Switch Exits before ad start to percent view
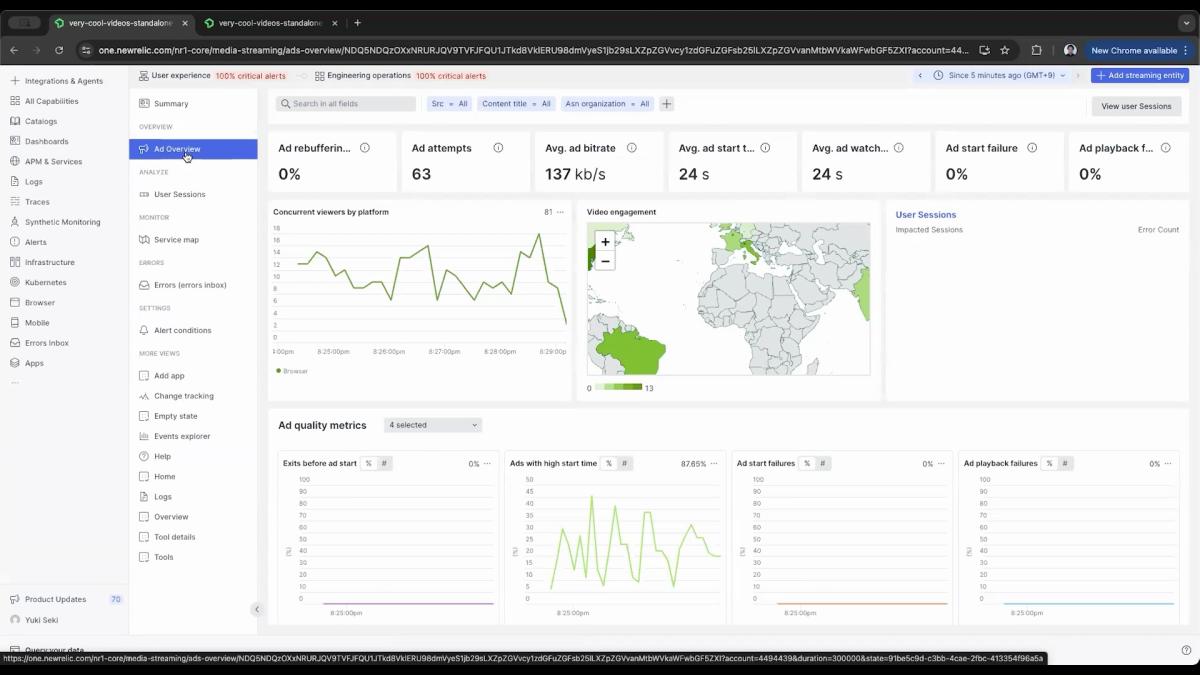This screenshot has height=675, width=1200. click(x=368, y=464)
